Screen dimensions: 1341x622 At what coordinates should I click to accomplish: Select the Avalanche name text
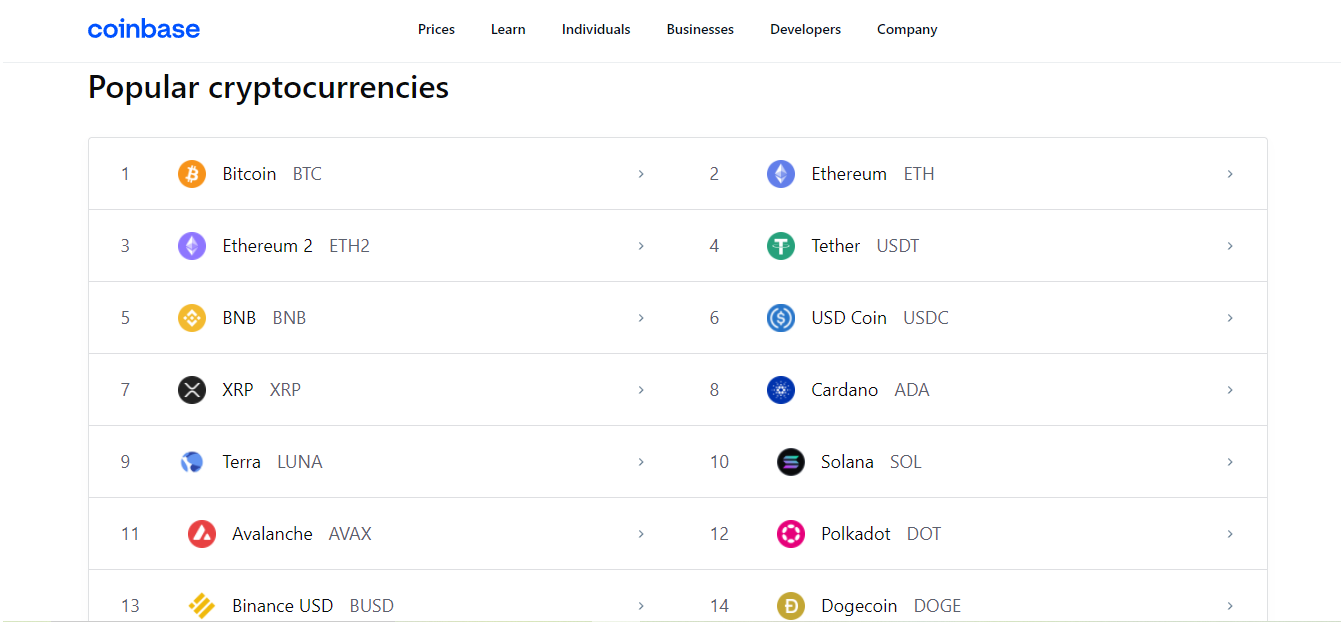272,534
